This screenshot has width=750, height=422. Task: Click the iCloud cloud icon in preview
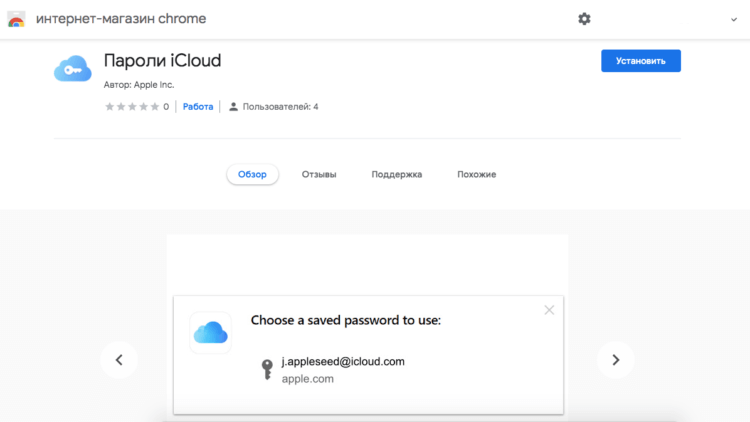(x=210, y=332)
